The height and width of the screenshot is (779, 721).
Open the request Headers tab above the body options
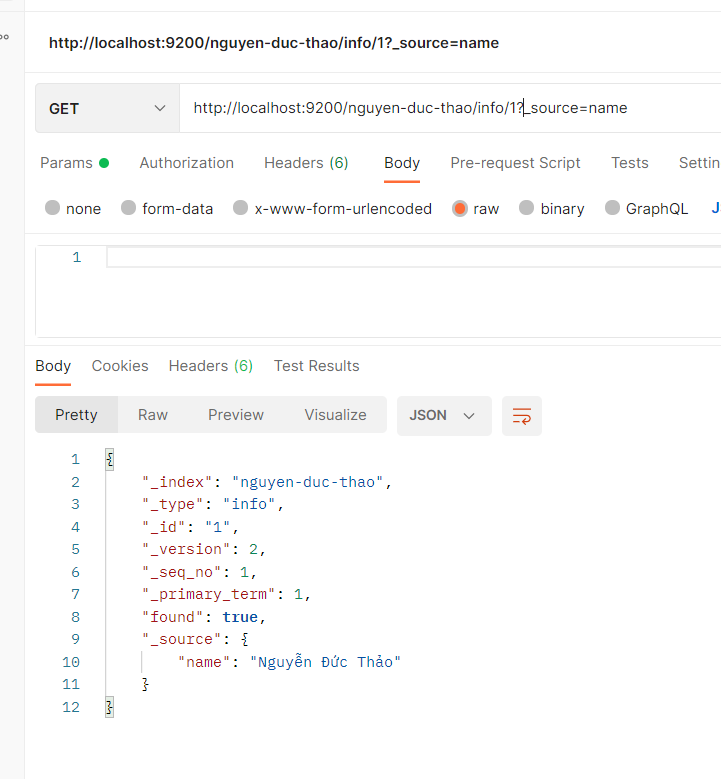click(x=306, y=163)
